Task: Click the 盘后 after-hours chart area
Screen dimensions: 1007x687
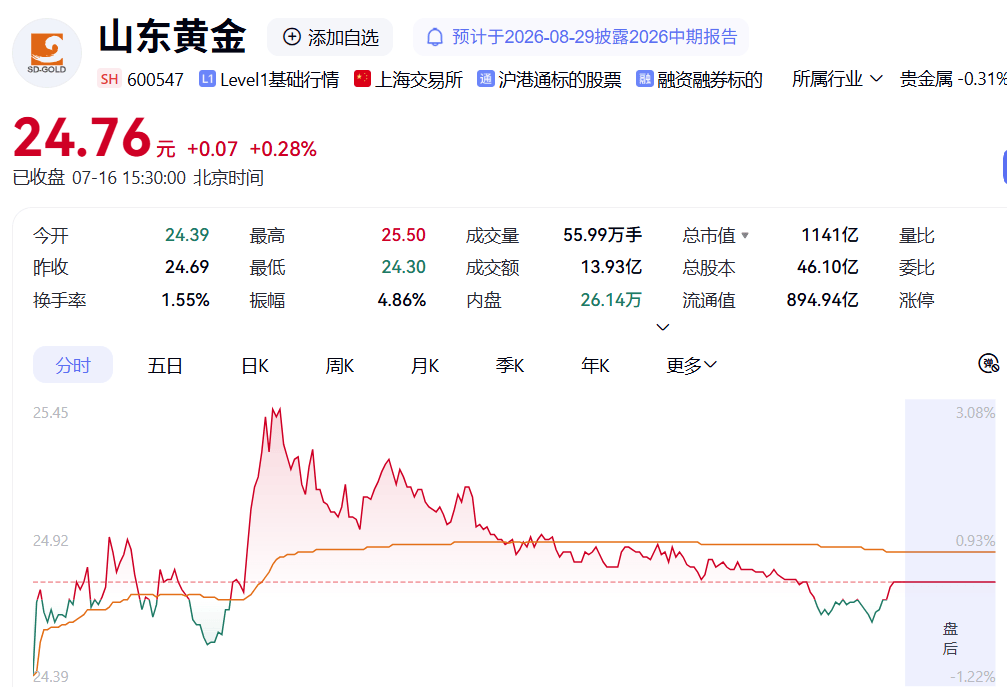Action: tap(950, 543)
